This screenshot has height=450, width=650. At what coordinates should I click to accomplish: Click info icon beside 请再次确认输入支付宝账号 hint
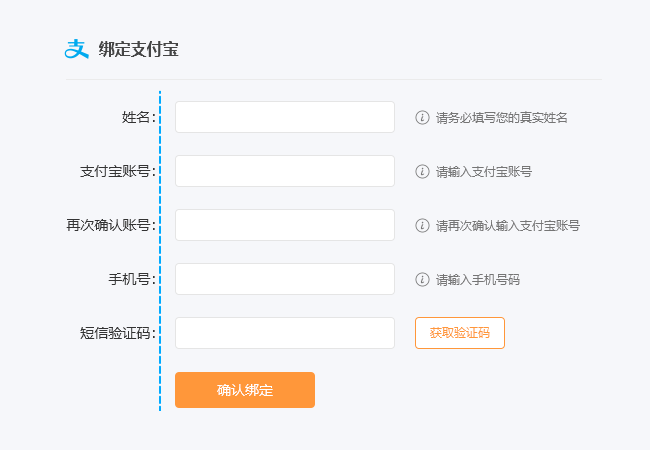pos(422,225)
